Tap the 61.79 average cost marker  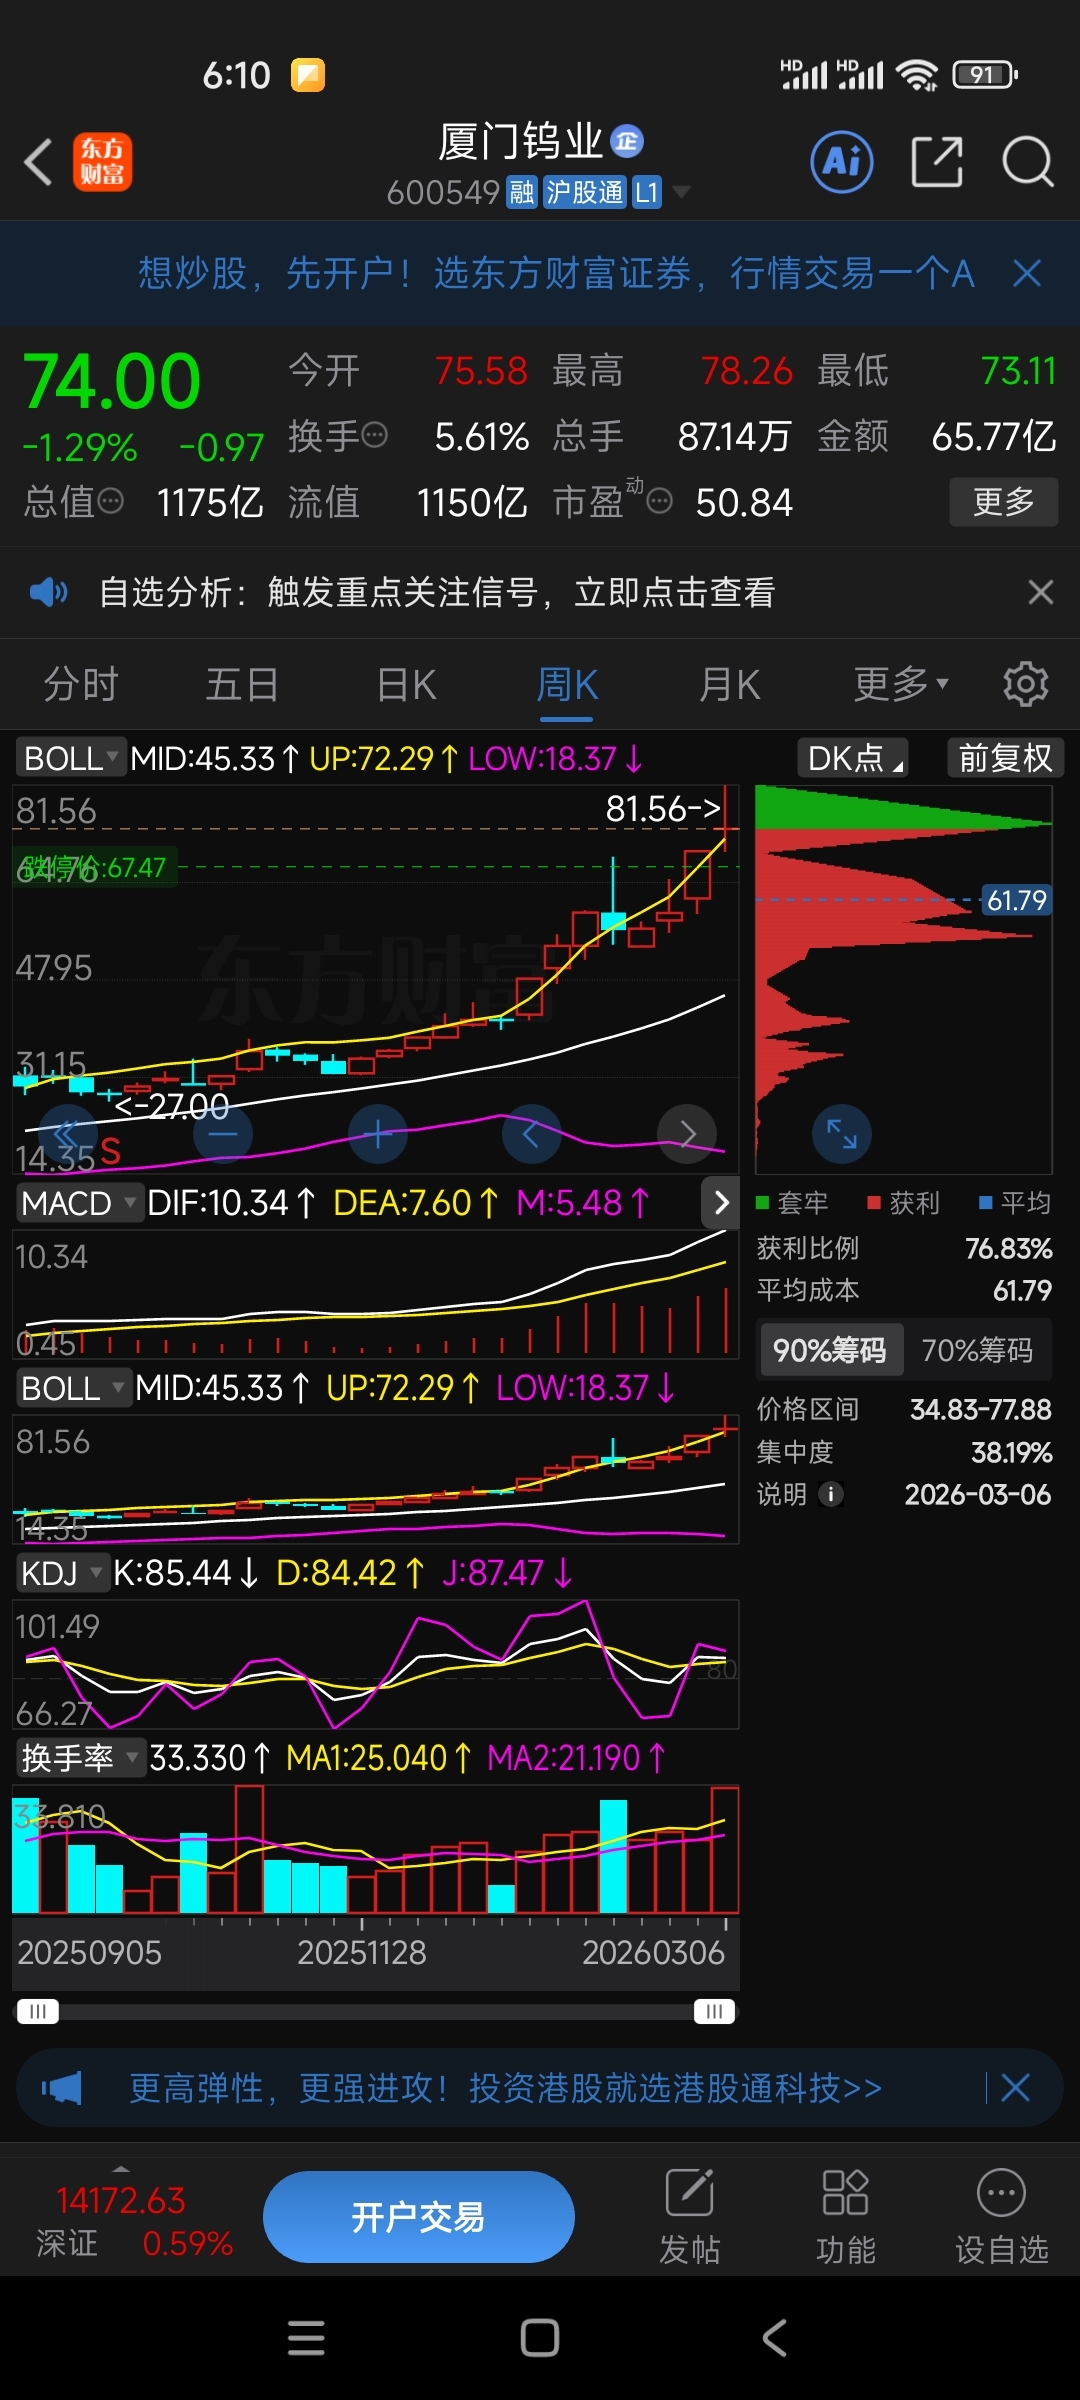pyautogui.click(x=1016, y=900)
